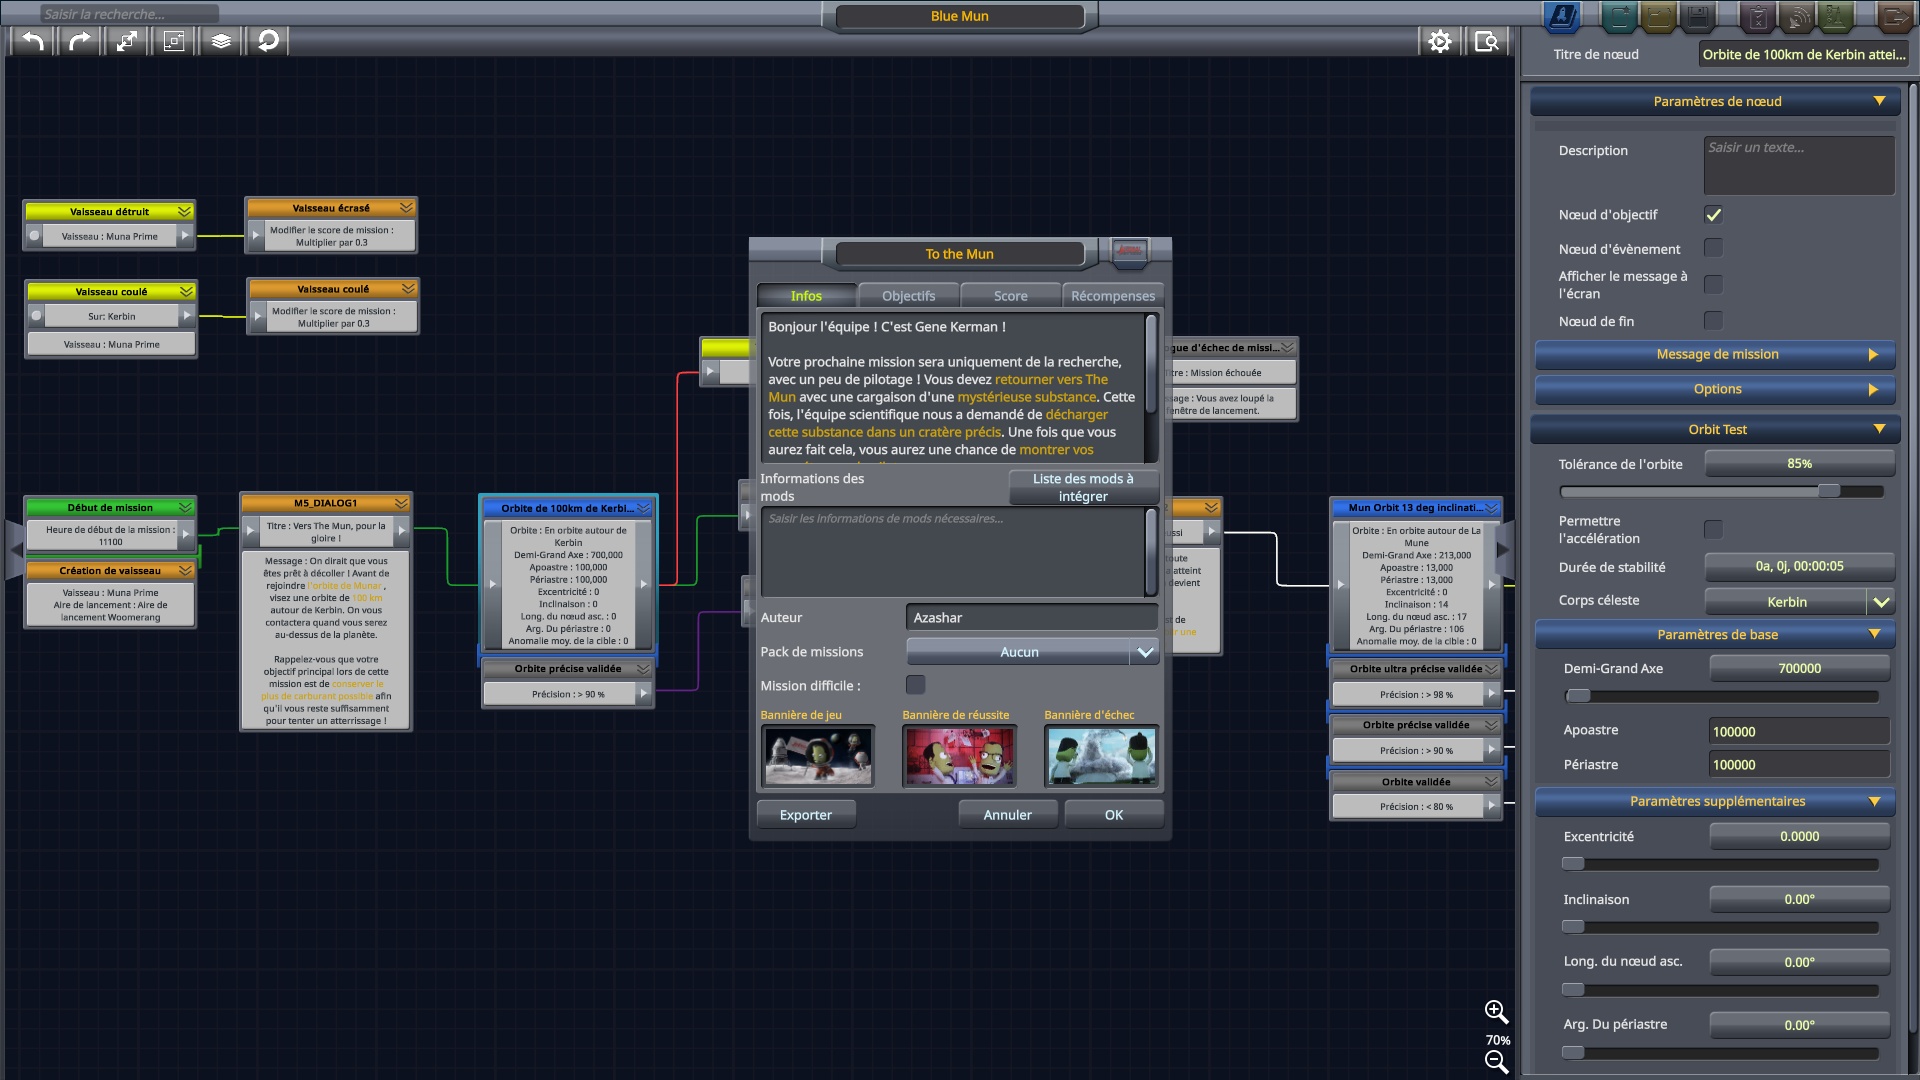Collapse the Vaisseau écrasé node chevron
Image resolution: width=1920 pixels, height=1080 pixels.
406,208
